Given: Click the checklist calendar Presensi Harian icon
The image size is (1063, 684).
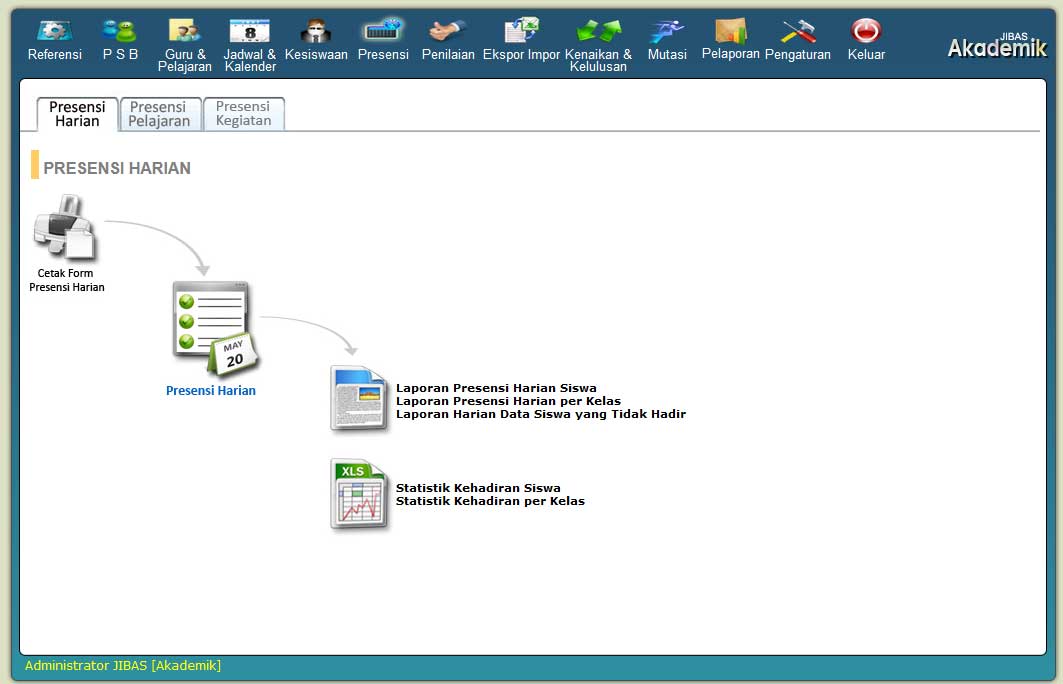Looking at the screenshot, I should pos(216,328).
